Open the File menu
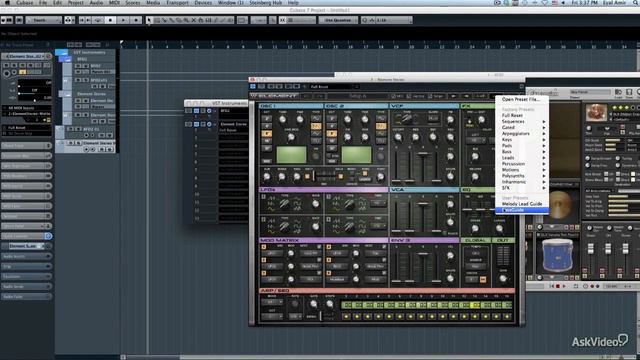 43,3
